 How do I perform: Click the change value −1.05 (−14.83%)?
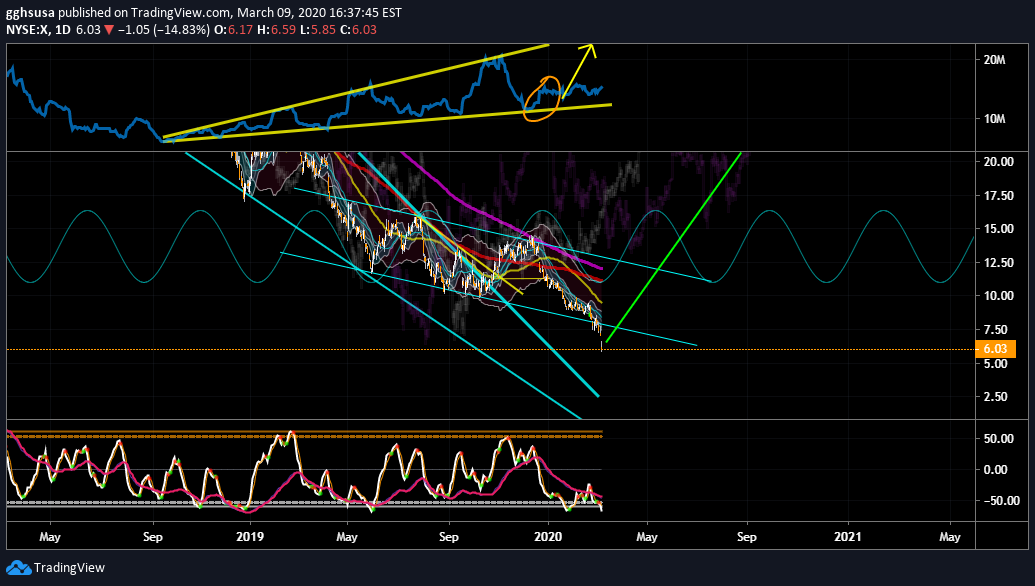164,30
